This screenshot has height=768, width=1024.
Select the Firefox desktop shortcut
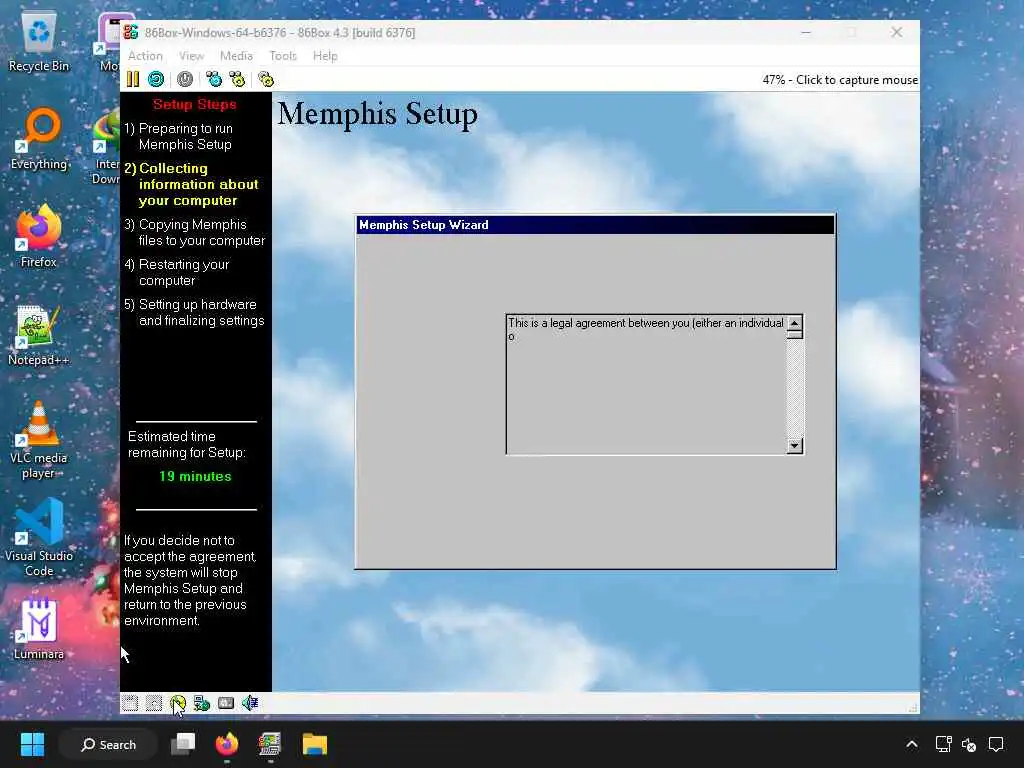pyautogui.click(x=39, y=236)
